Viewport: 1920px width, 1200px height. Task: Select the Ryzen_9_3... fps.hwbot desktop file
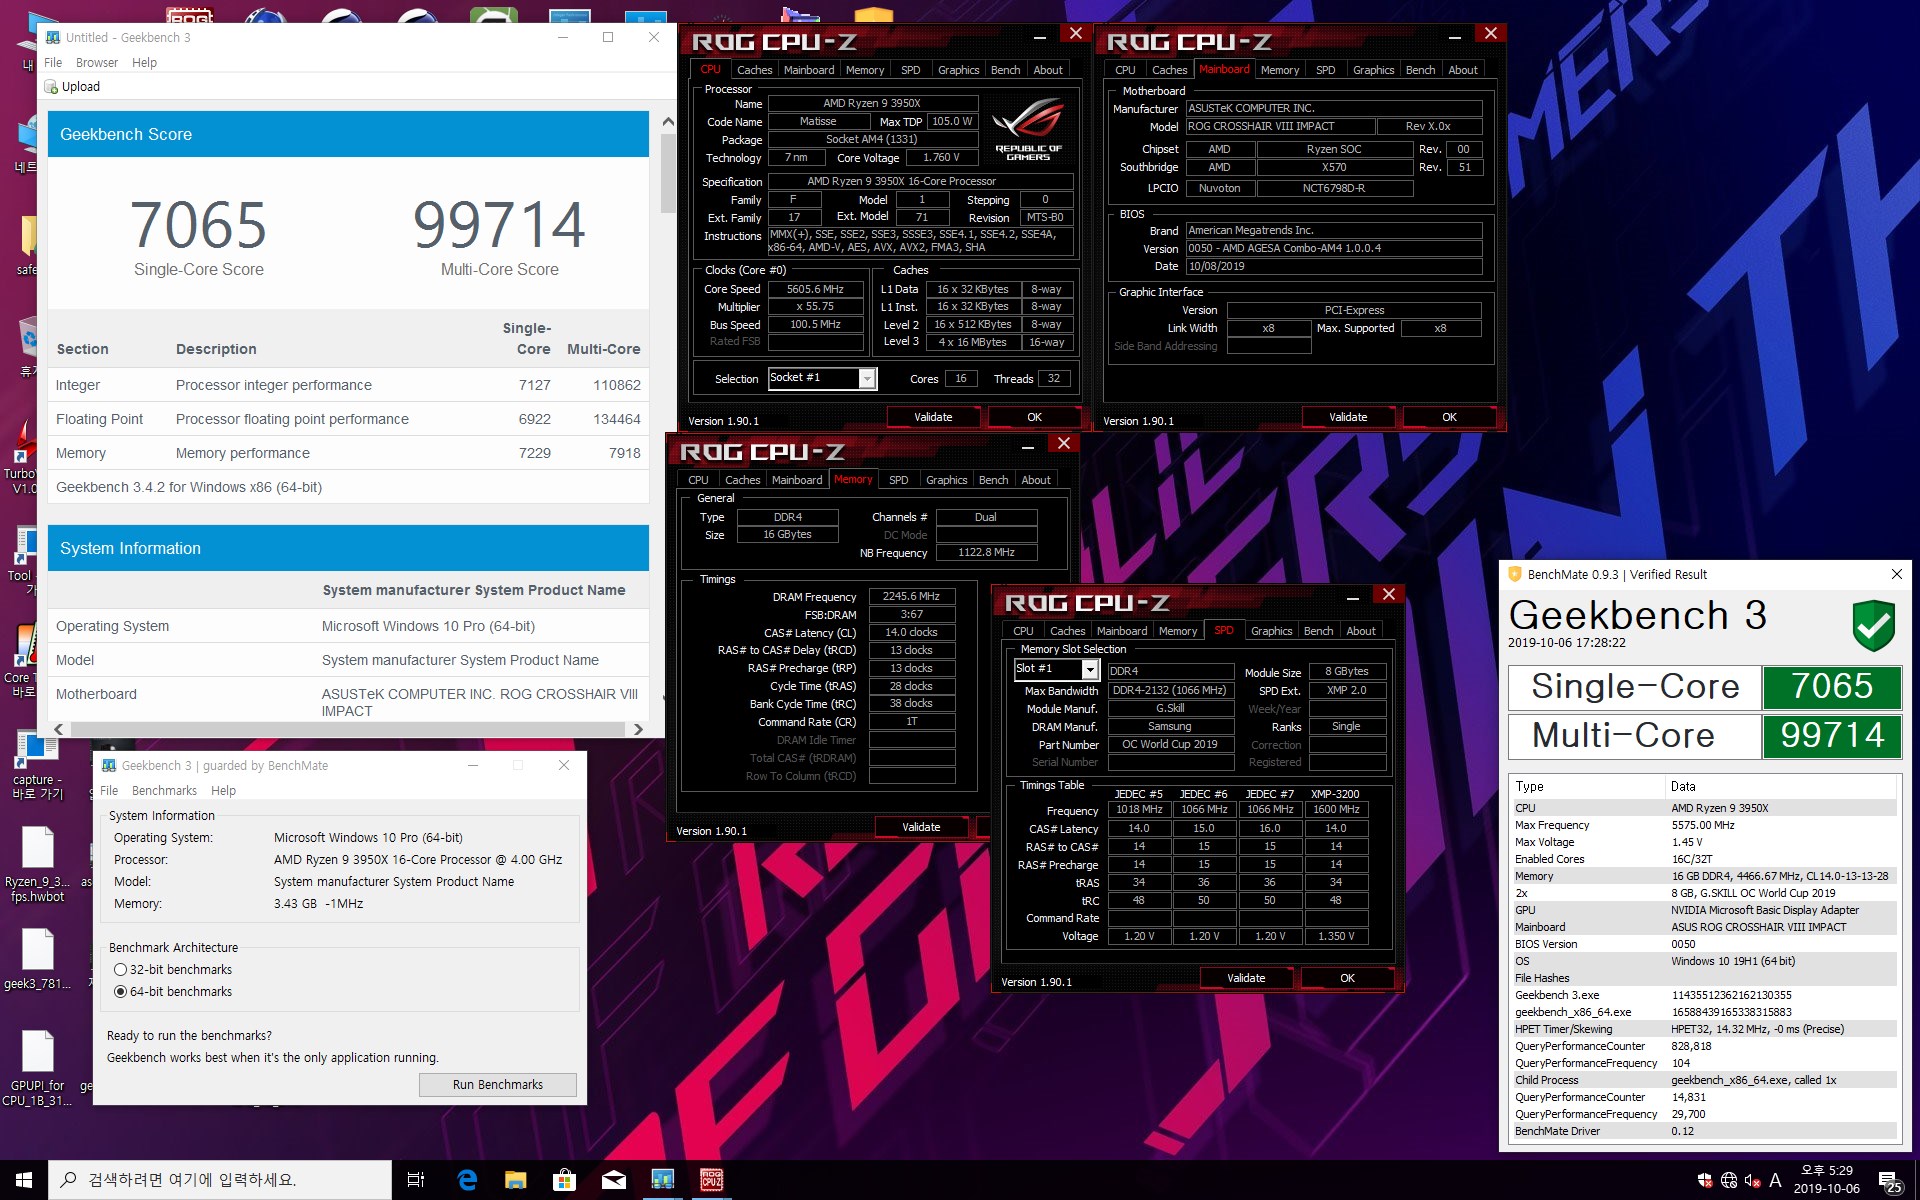point(37,865)
